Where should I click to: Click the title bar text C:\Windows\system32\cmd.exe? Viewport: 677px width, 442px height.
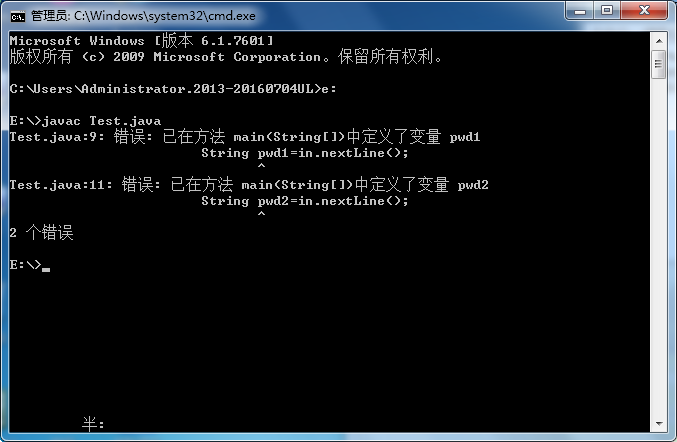[165, 16]
